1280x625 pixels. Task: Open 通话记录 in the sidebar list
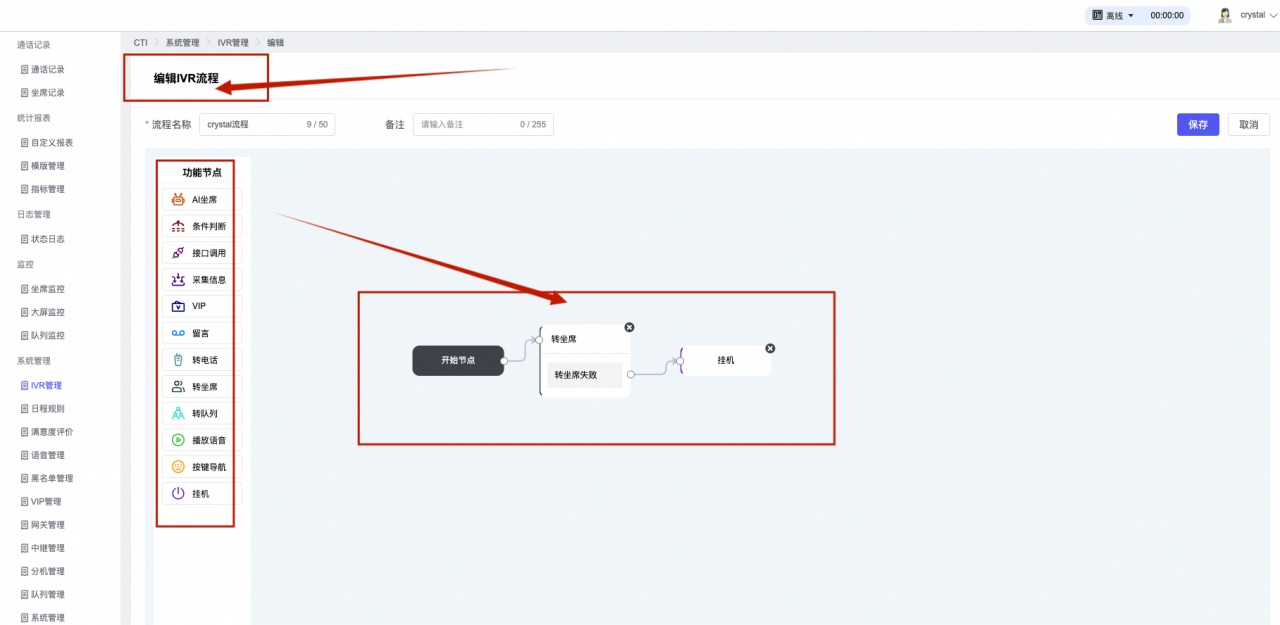coord(47,70)
